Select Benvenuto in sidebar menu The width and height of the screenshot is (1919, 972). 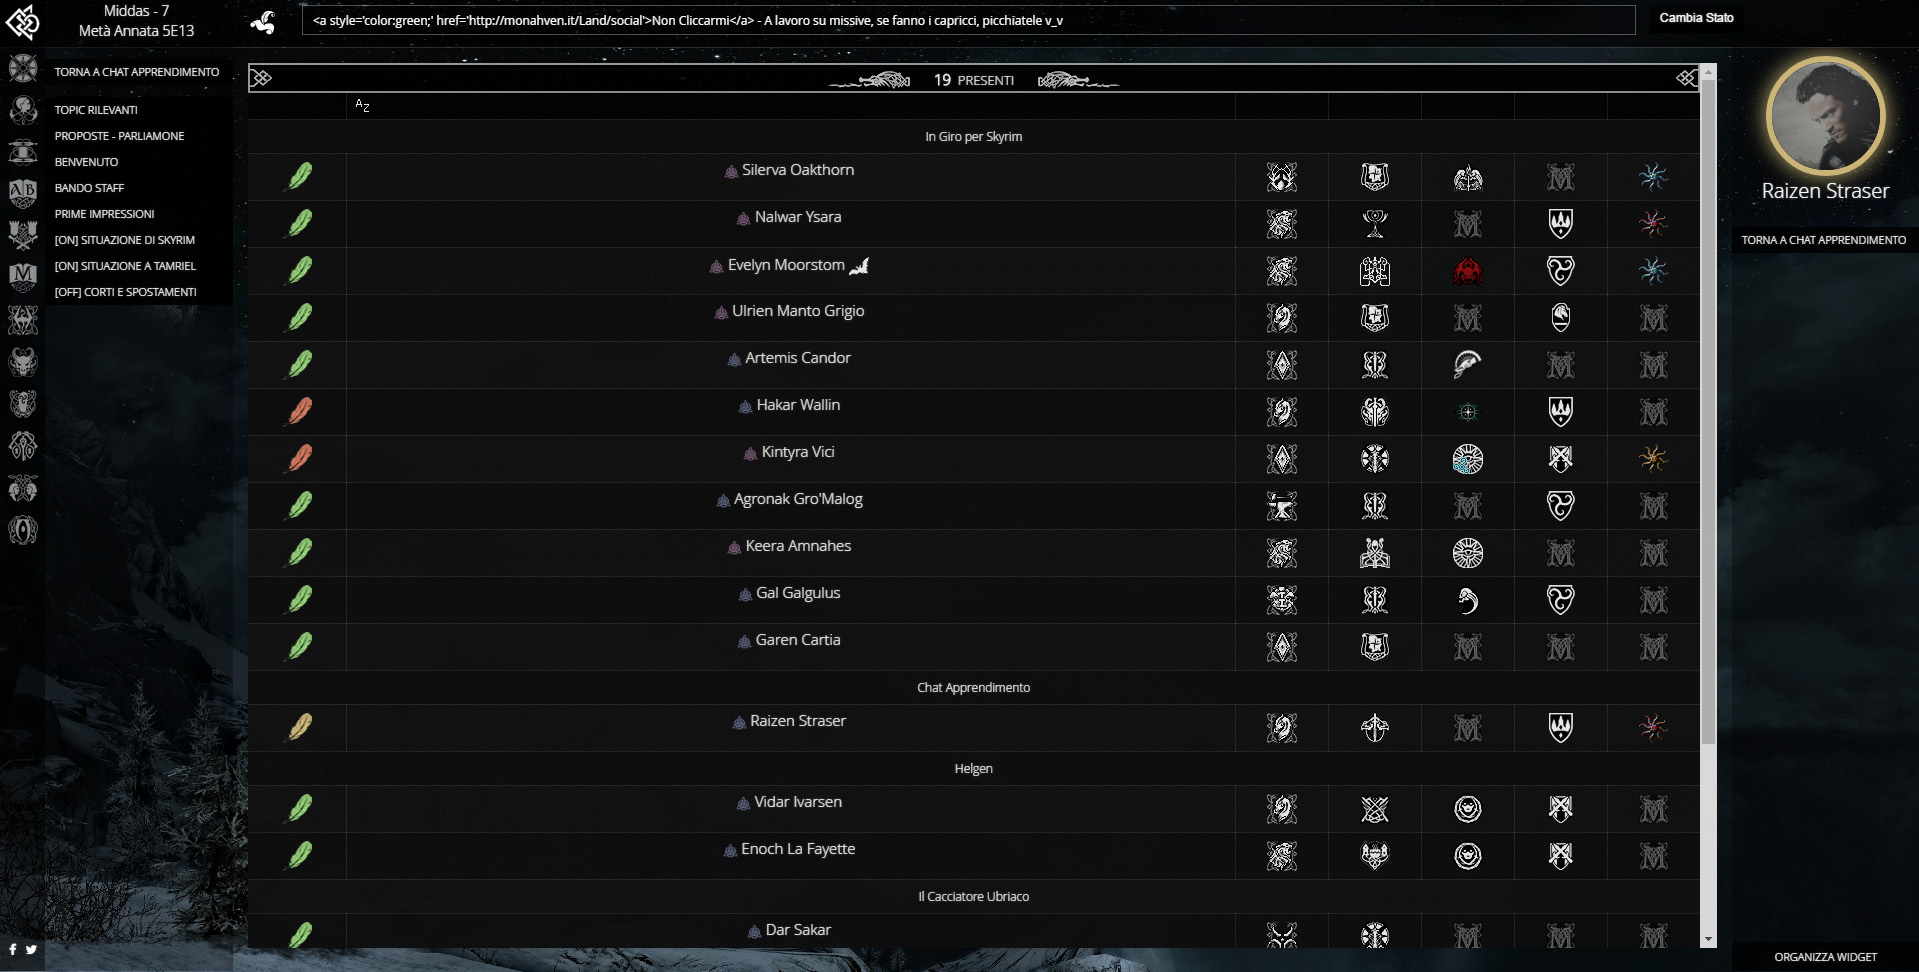(x=86, y=162)
